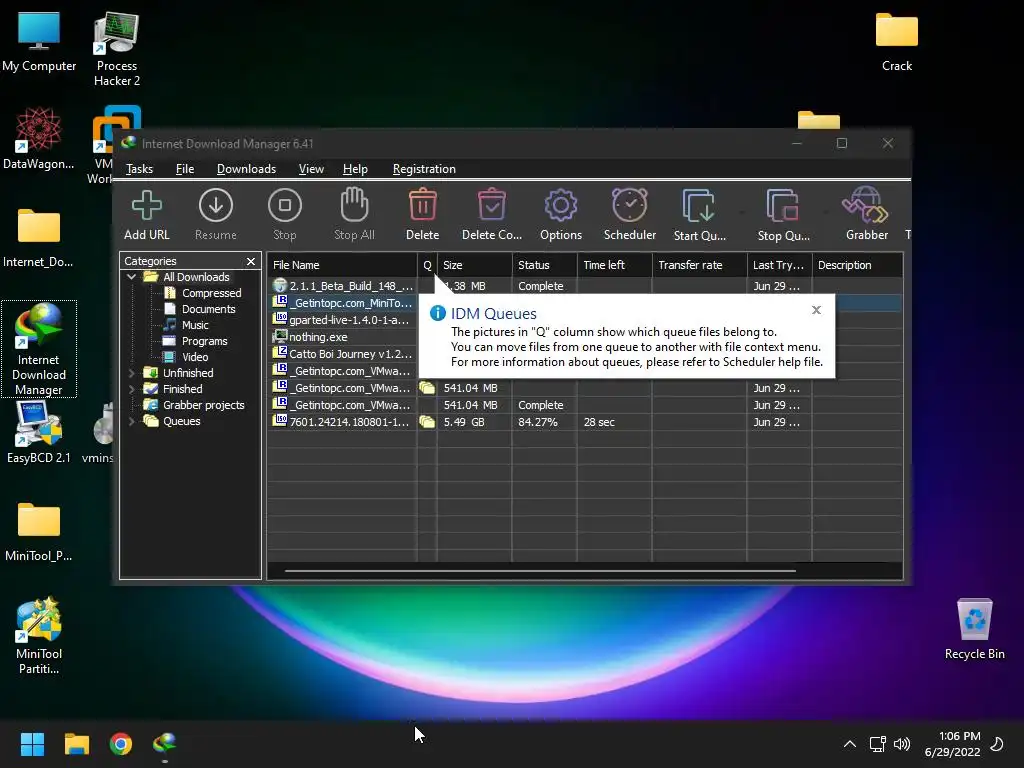Click the Stop Queue icon

[783, 206]
